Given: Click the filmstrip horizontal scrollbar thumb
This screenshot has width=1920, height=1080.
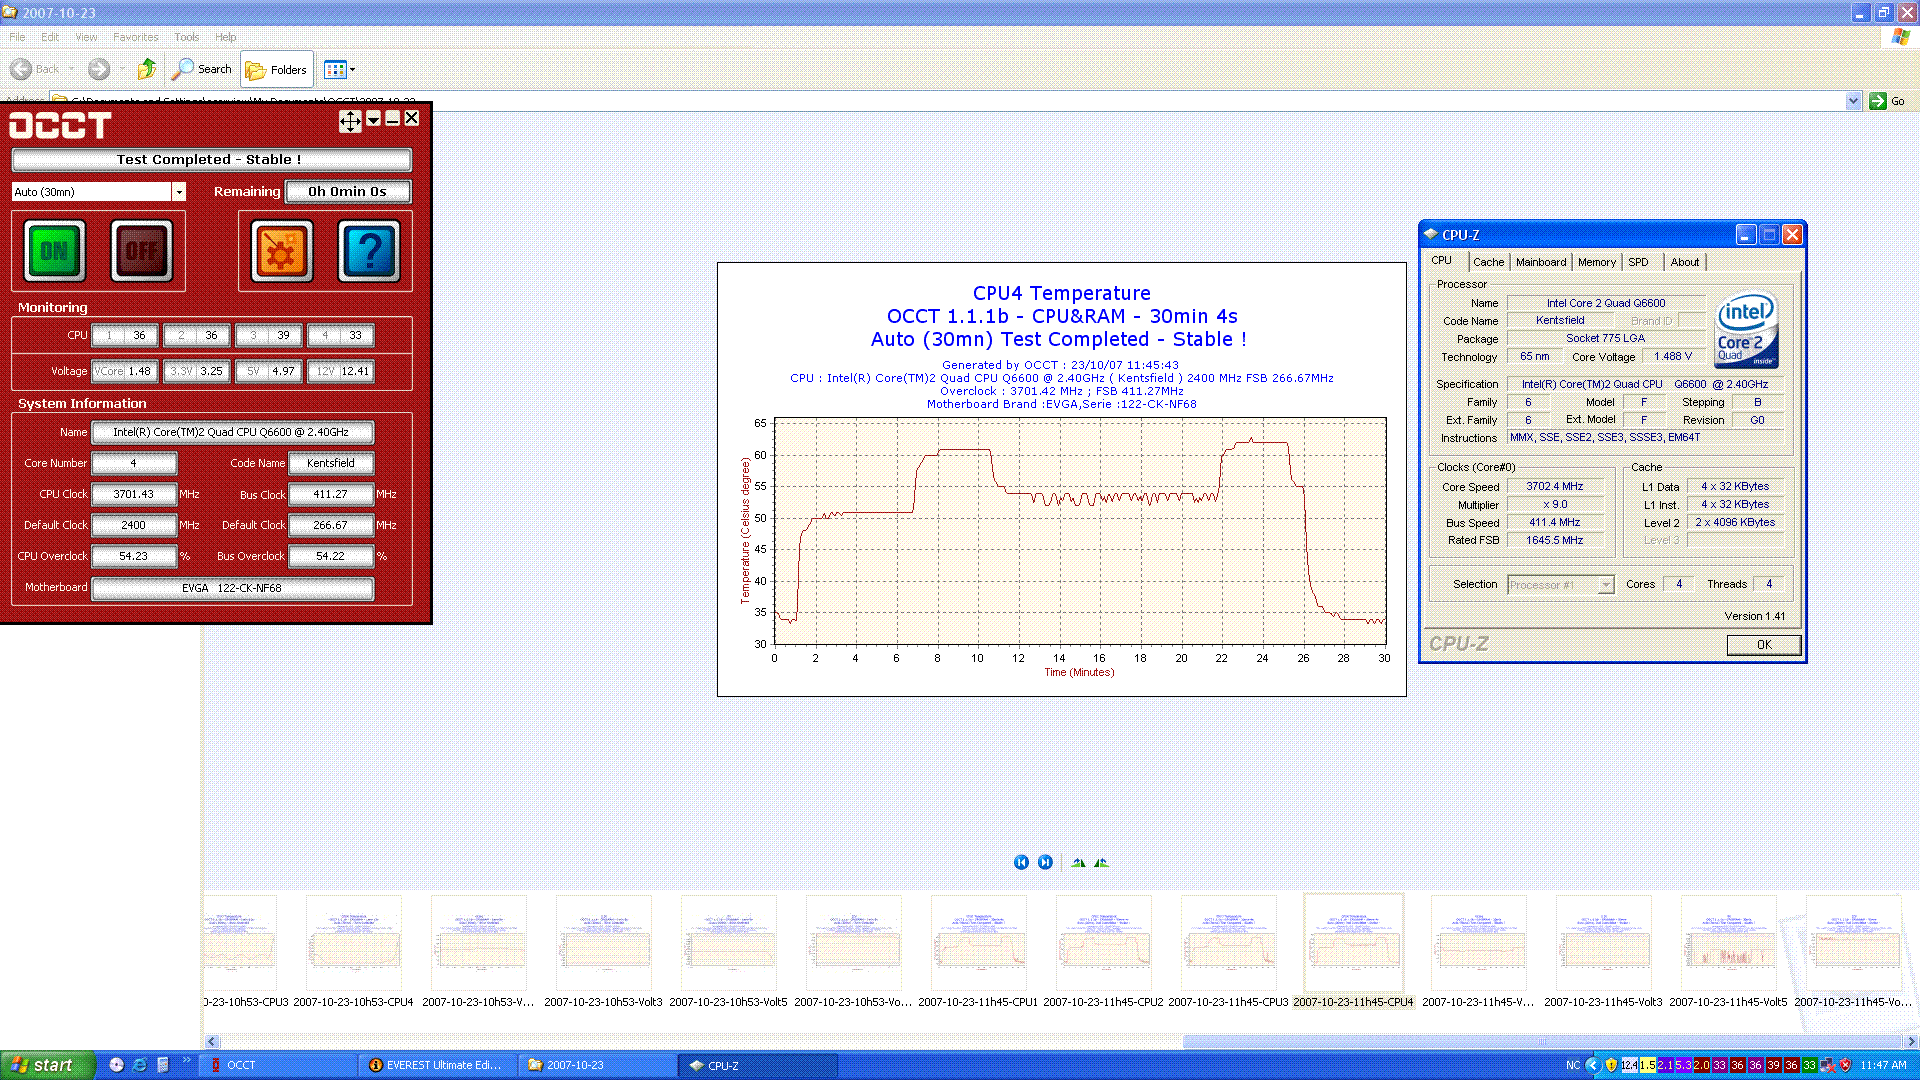Looking at the screenshot, I should click(x=1541, y=1041).
